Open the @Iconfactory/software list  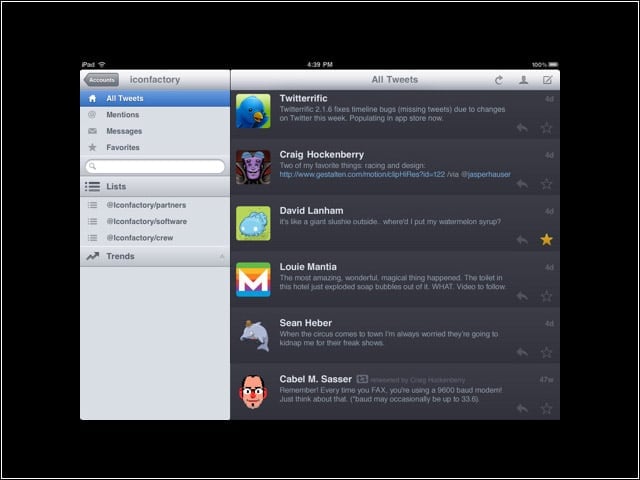155,221
